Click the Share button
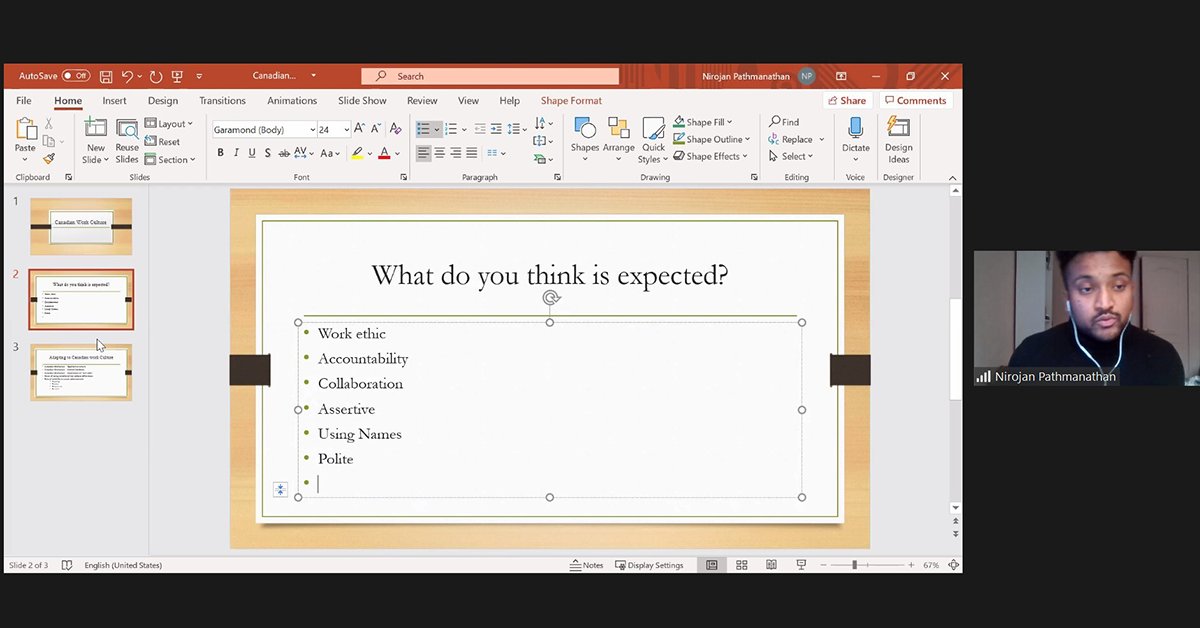The image size is (1200, 628). [847, 100]
